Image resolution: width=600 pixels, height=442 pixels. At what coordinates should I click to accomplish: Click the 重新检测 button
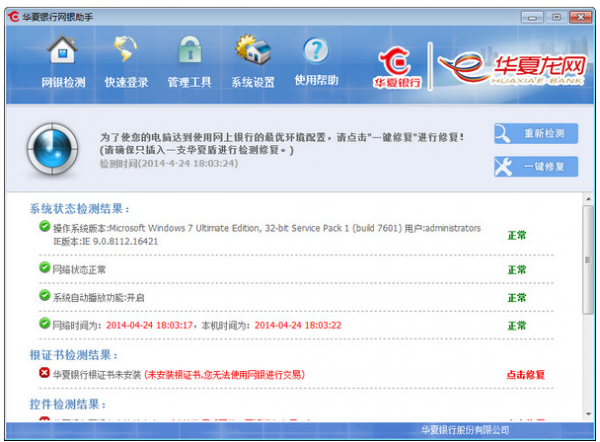pyautogui.click(x=536, y=134)
